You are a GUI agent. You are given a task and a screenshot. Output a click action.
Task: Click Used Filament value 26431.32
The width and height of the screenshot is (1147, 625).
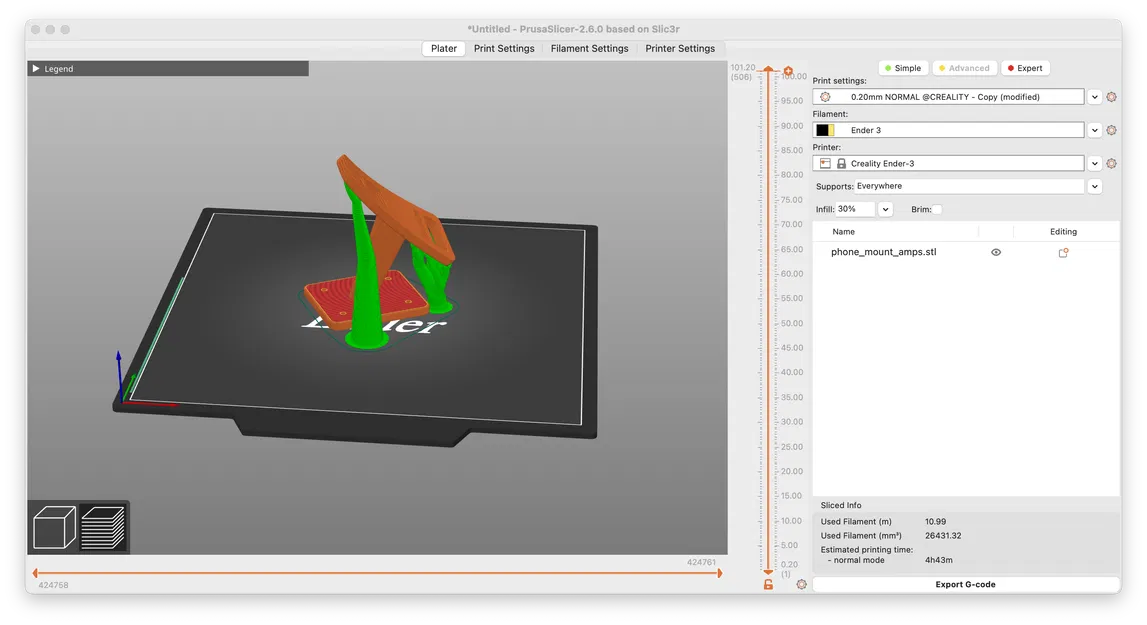(x=943, y=536)
